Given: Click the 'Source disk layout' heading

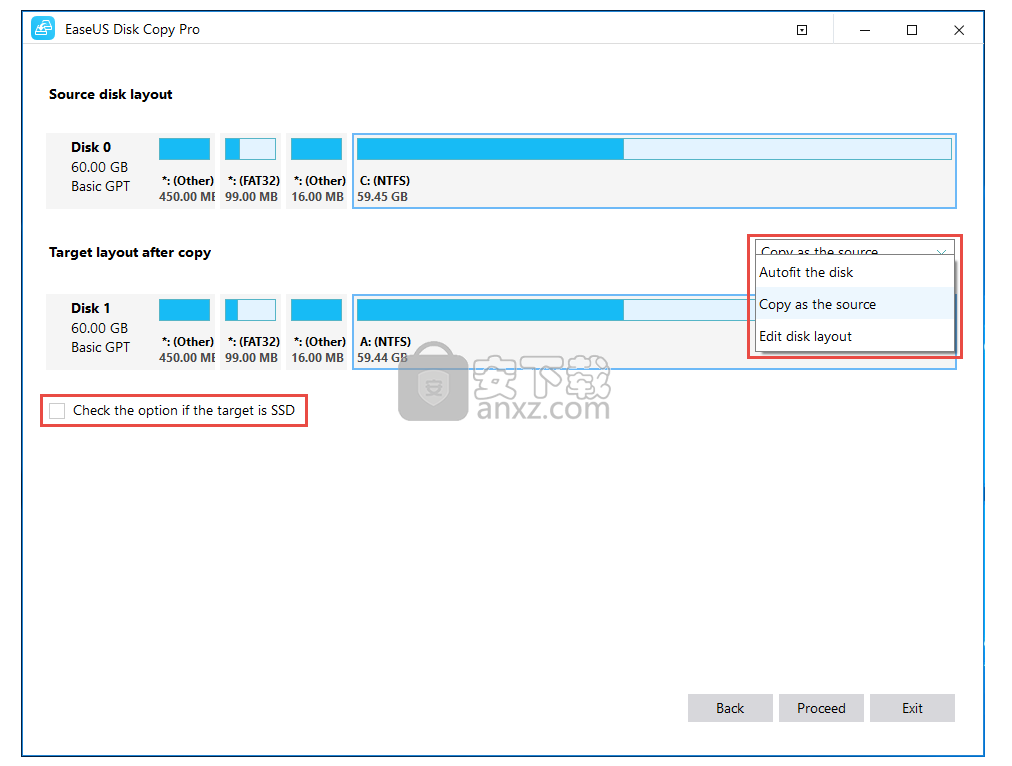Looking at the screenshot, I should [x=110, y=94].
